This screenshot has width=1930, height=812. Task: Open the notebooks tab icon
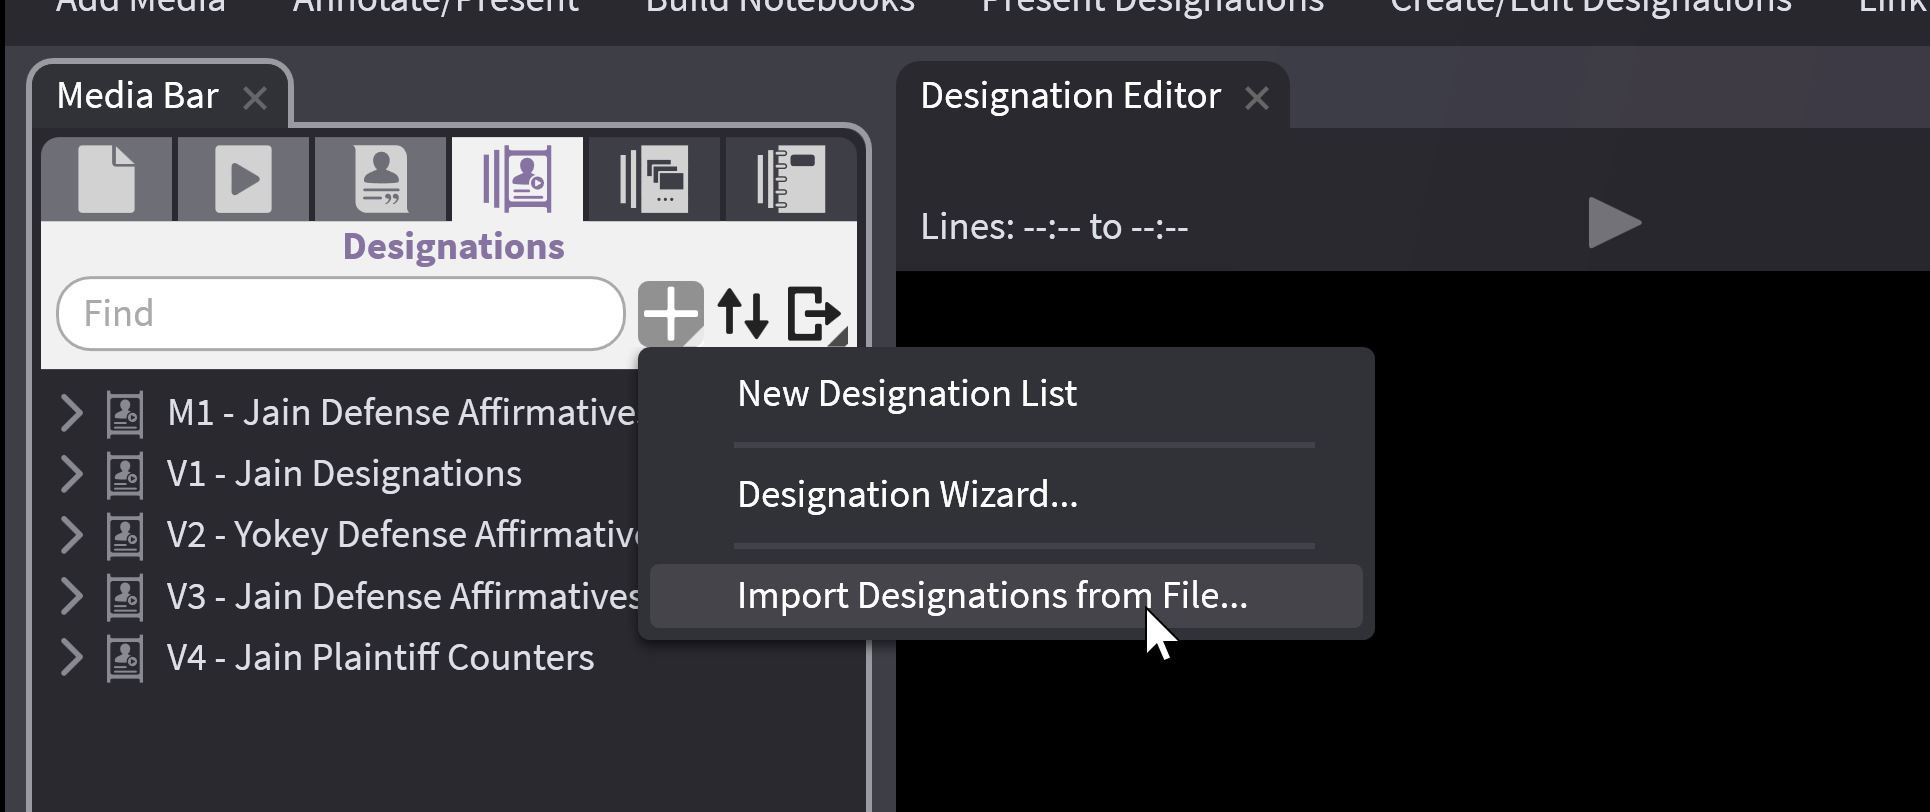pyautogui.click(x=790, y=179)
